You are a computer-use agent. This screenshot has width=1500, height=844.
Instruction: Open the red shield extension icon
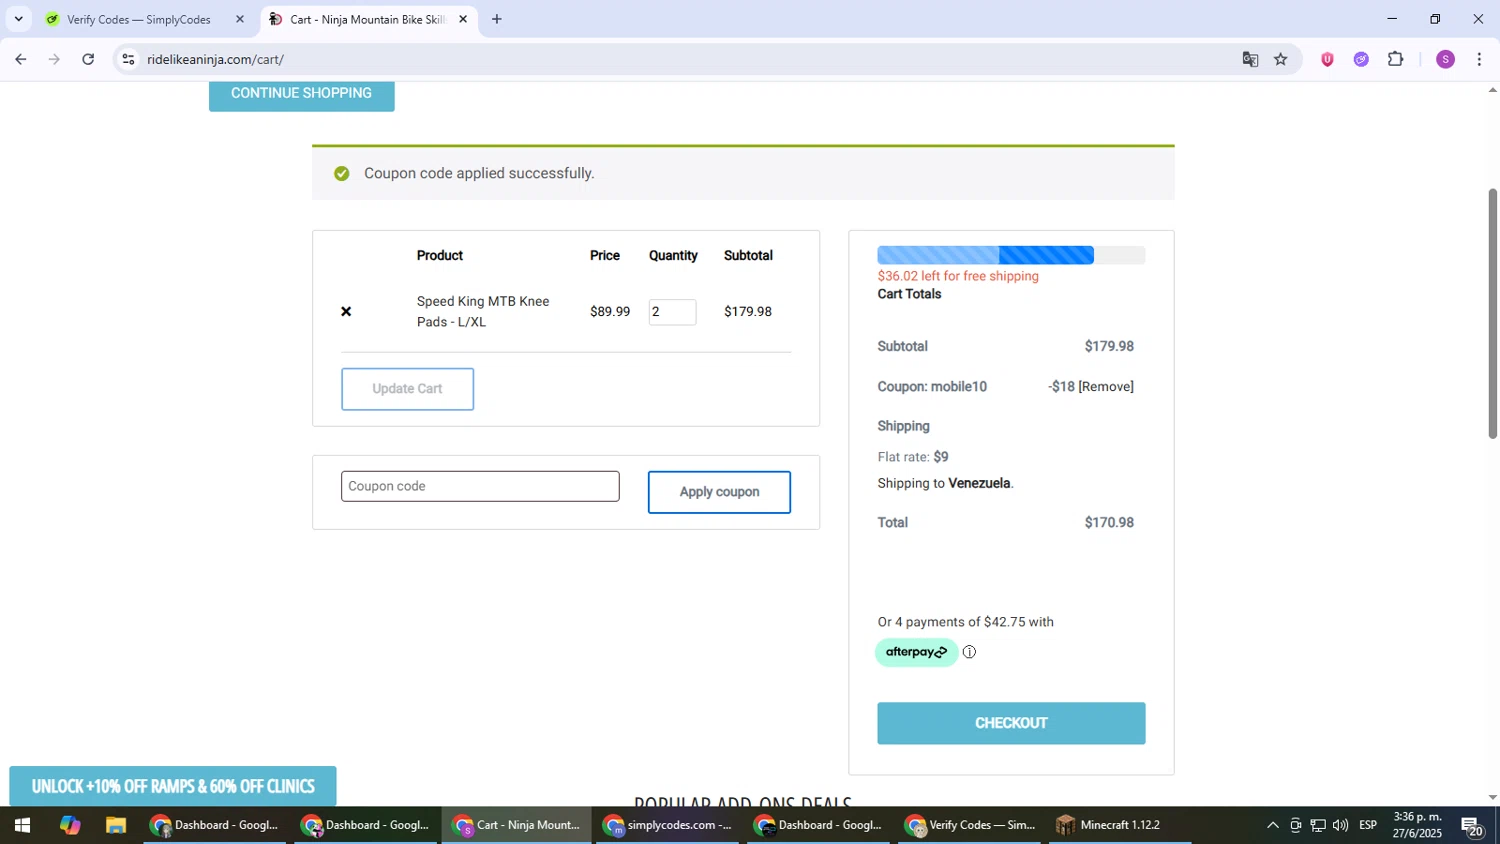1327,59
